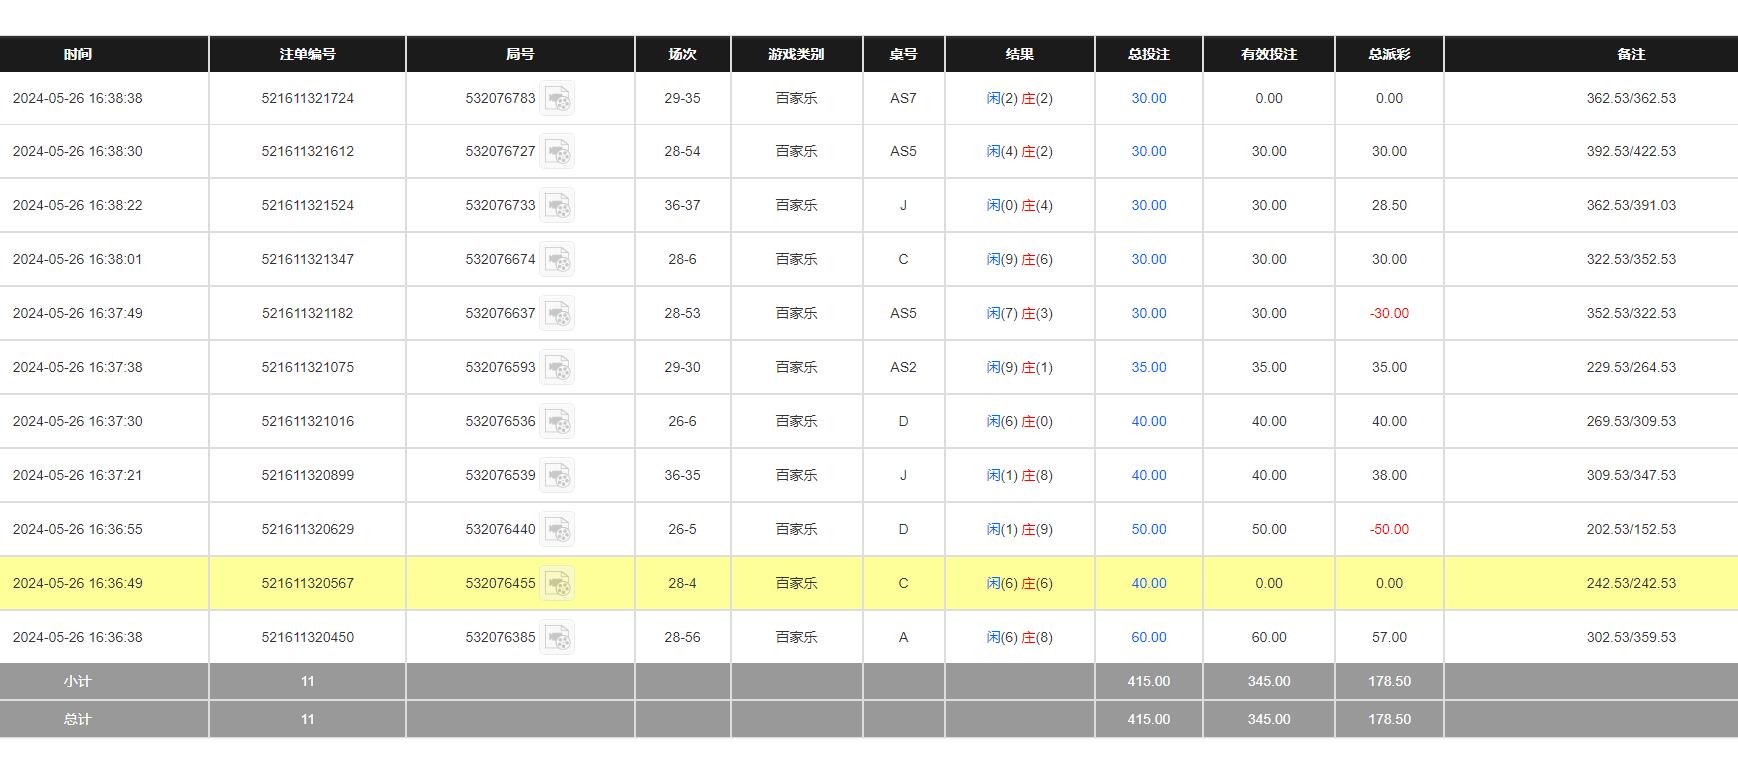Open video replay icon for round 532076674
This screenshot has width=1738, height=764.
(558, 259)
